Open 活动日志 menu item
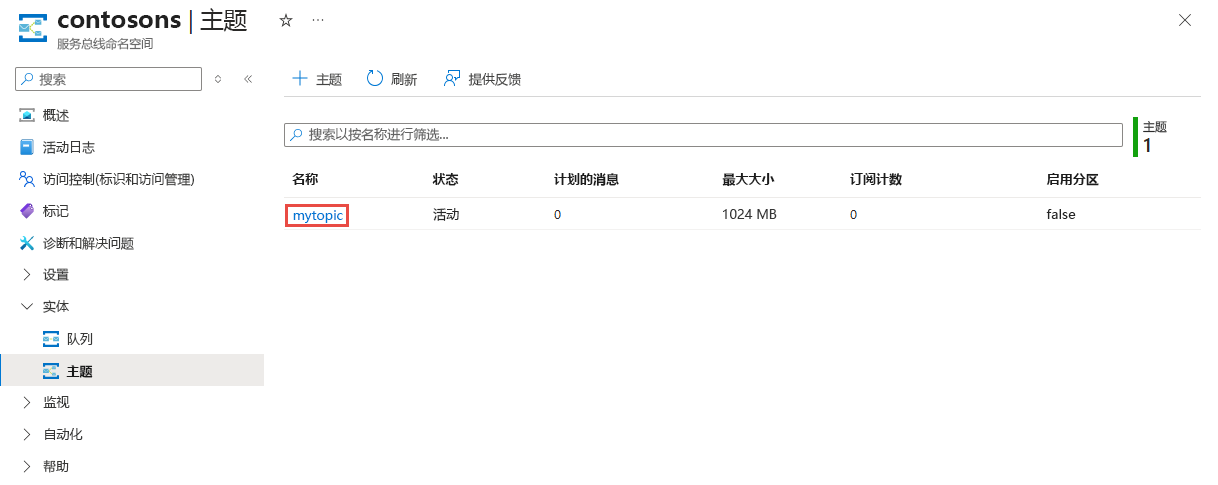This screenshot has width=1218, height=485. click(69, 148)
